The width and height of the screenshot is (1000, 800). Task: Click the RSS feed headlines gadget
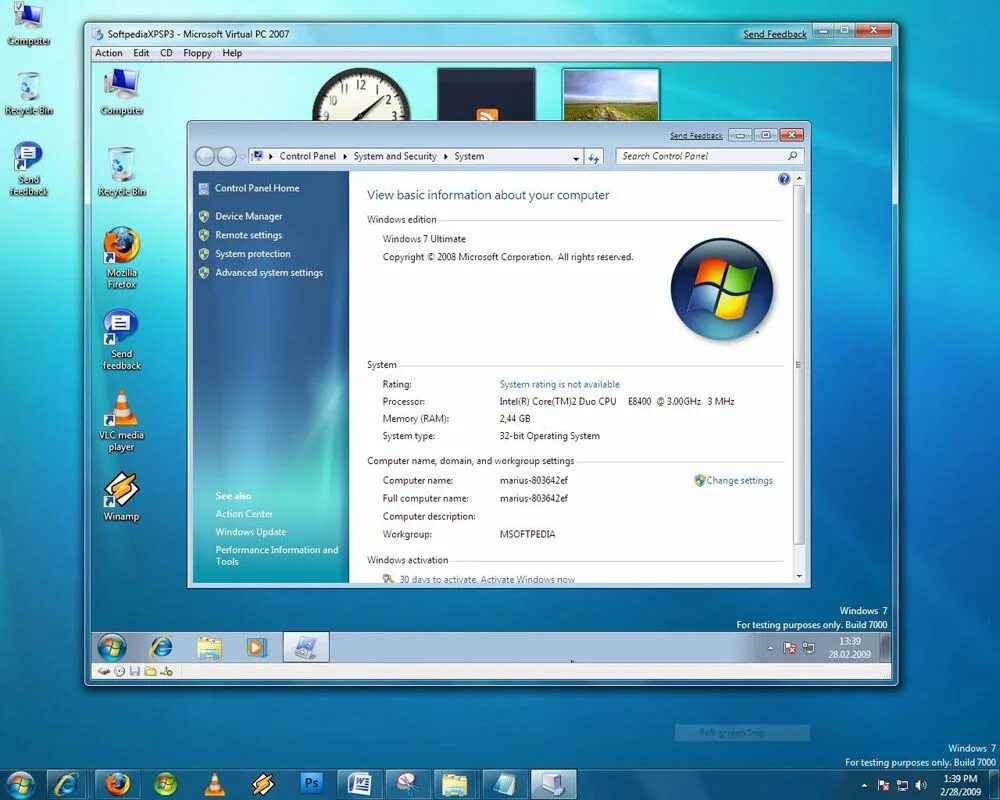point(486,94)
